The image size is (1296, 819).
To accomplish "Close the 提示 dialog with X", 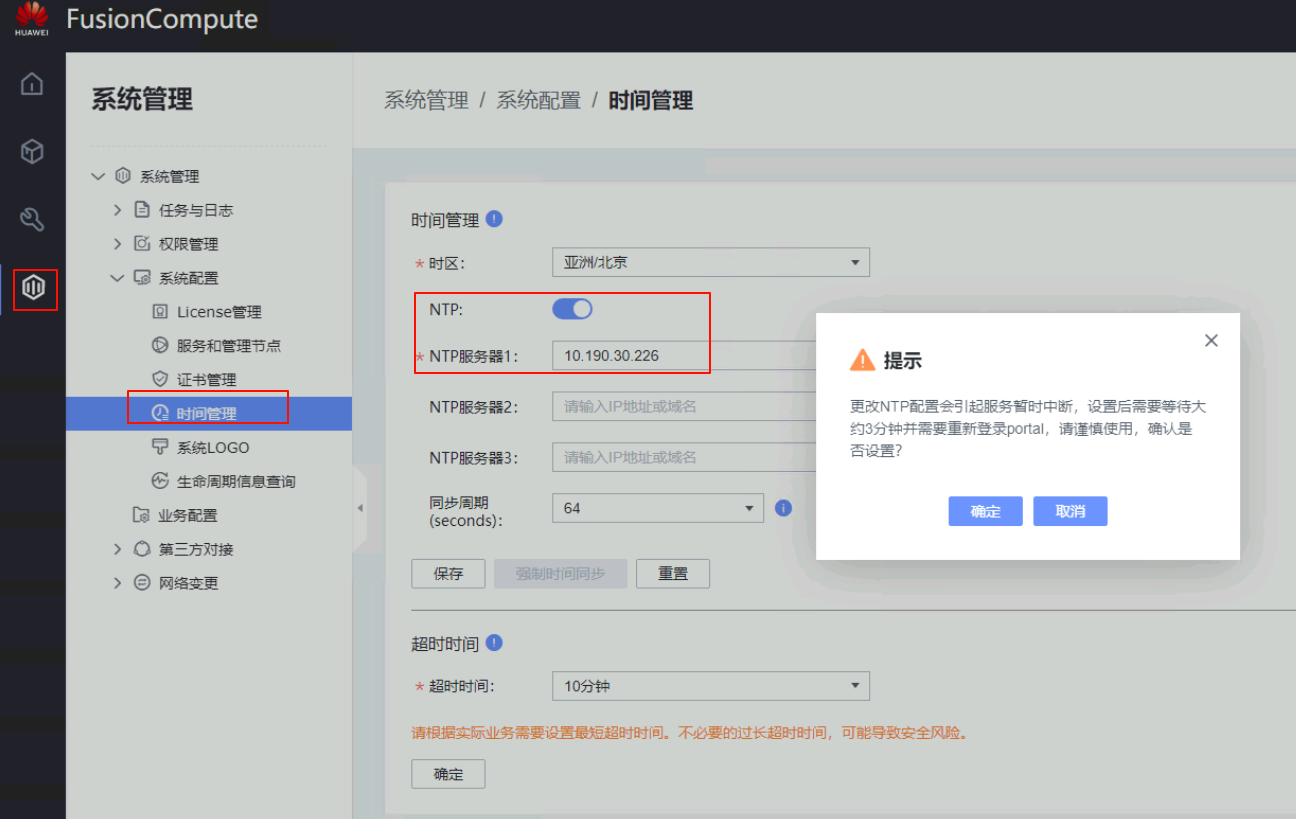I will pos(1211,341).
